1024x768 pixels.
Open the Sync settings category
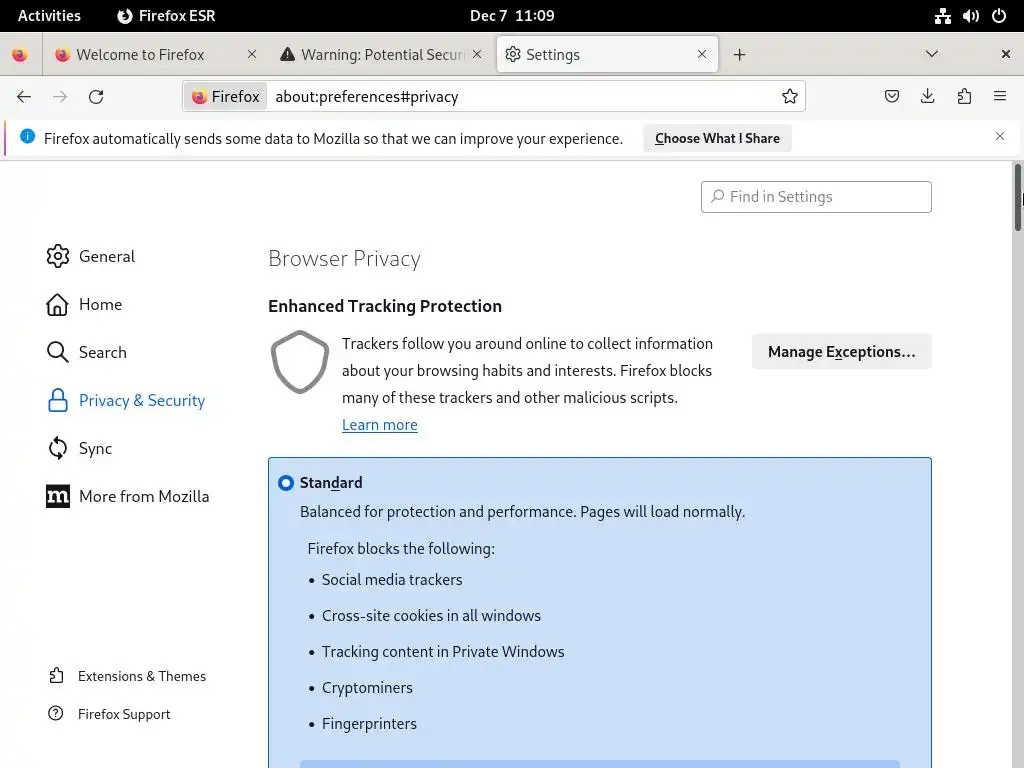95,448
